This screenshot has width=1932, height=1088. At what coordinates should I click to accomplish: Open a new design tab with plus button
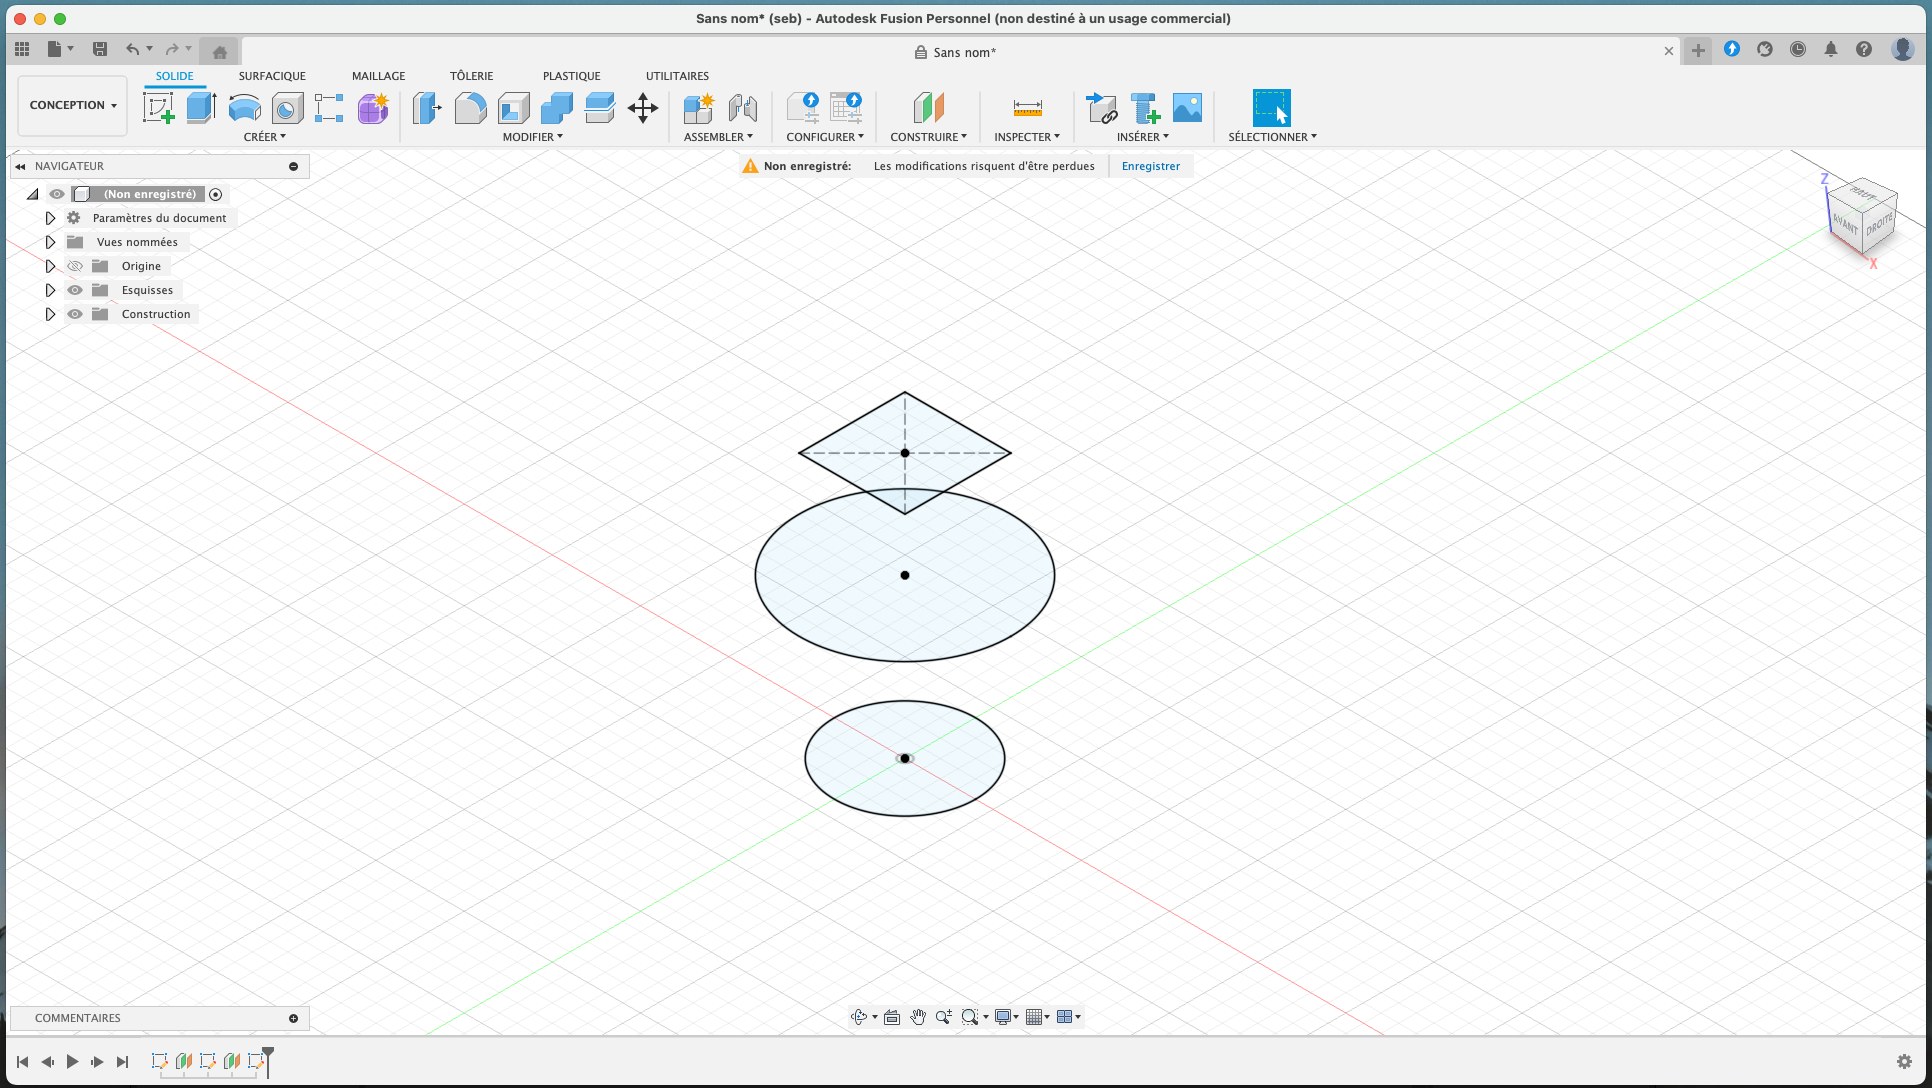point(1698,50)
